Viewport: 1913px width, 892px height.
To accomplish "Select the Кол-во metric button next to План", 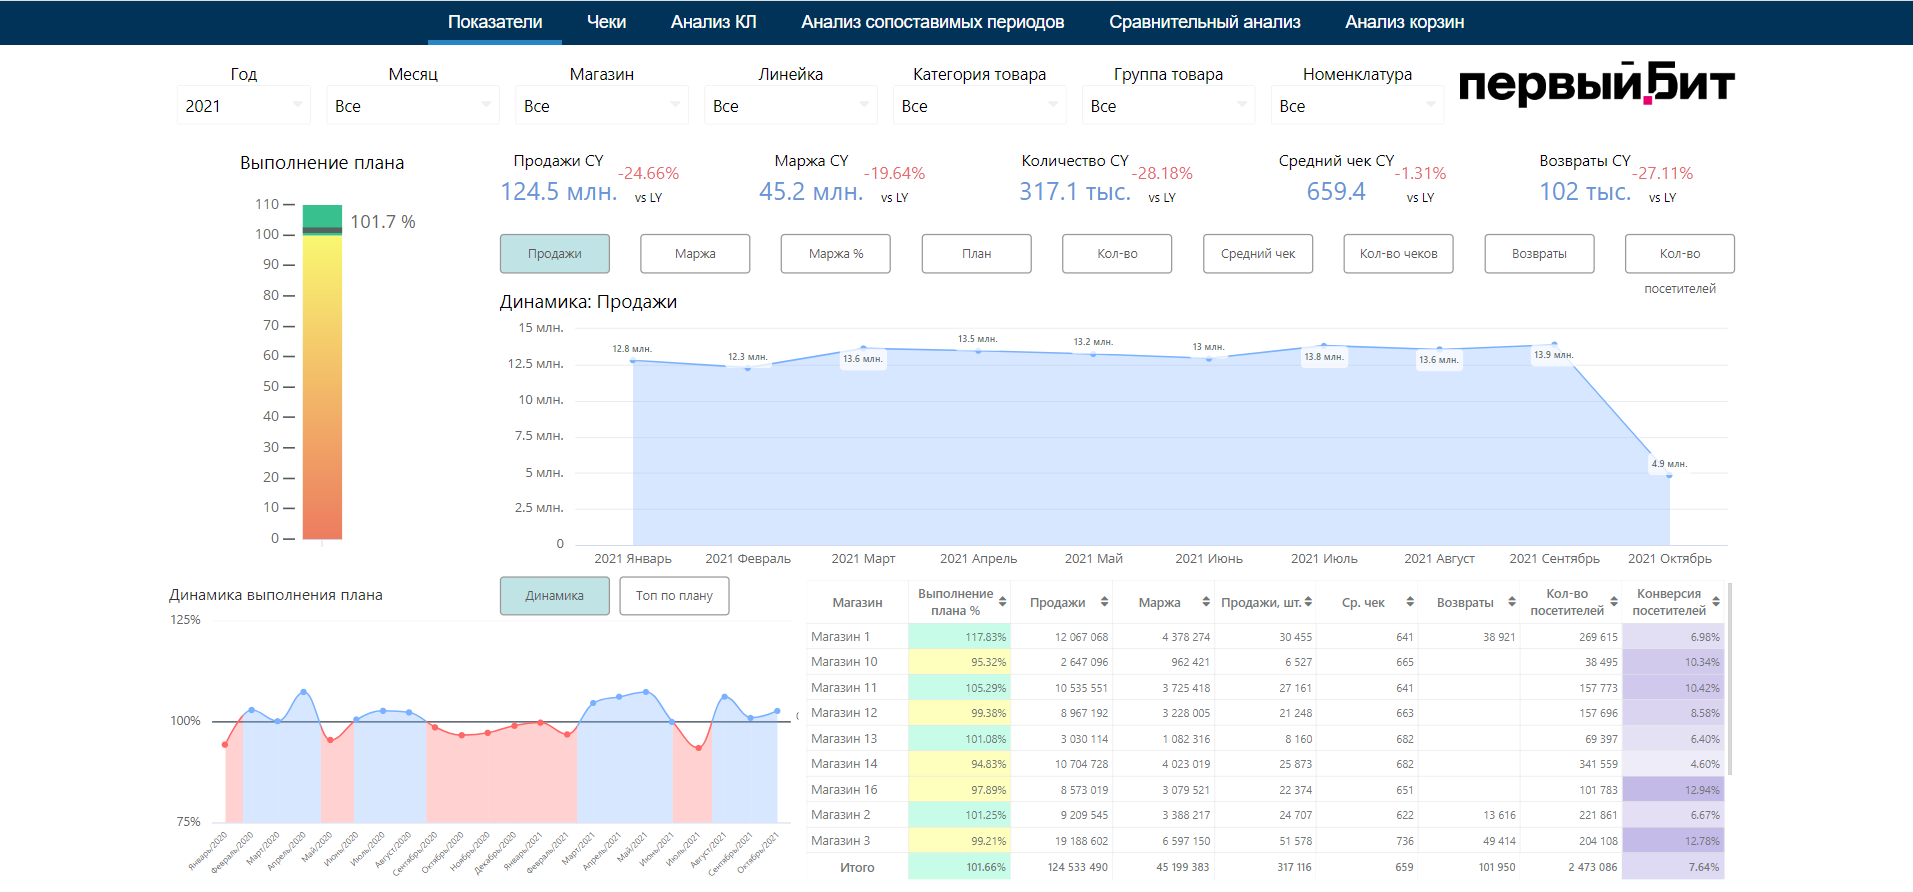I will click(x=1117, y=253).
